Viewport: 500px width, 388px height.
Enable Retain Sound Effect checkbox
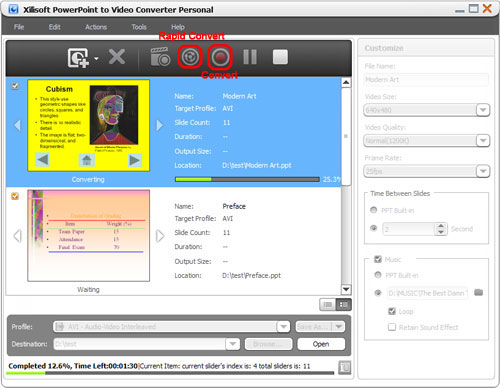pyautogui.click(x=392, y=327)
